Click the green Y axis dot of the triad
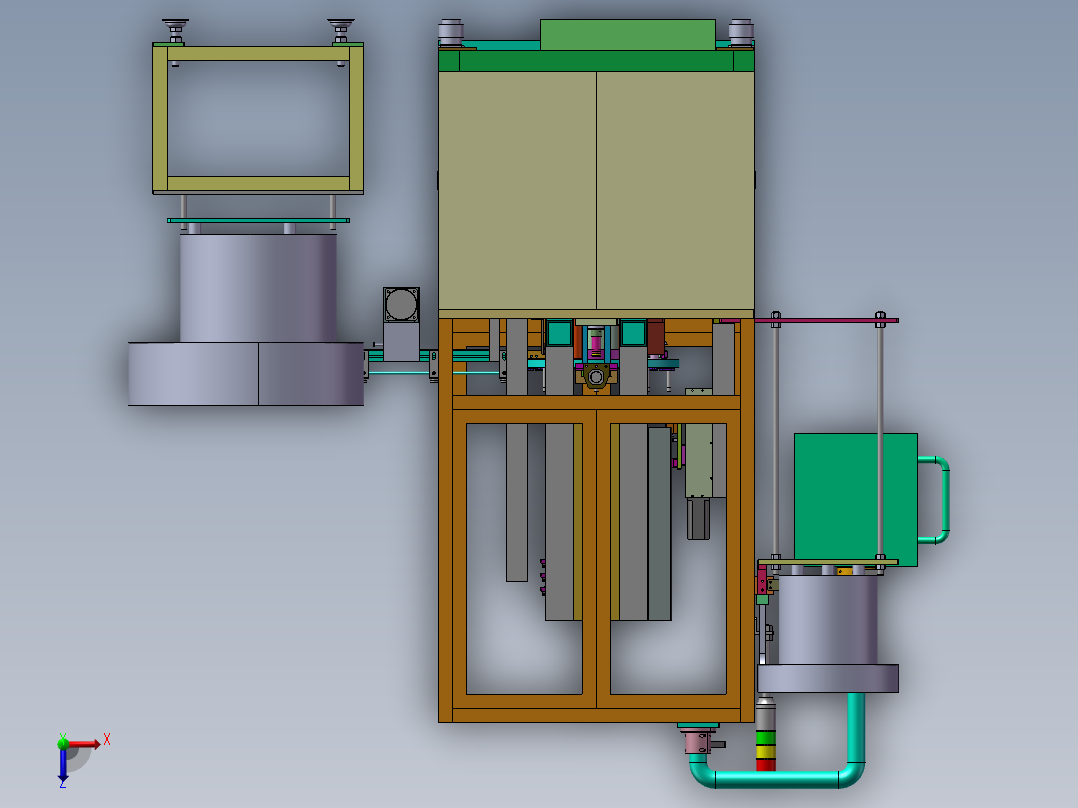The height and width of the screenshot is (808, 1078). pos(63,743)
